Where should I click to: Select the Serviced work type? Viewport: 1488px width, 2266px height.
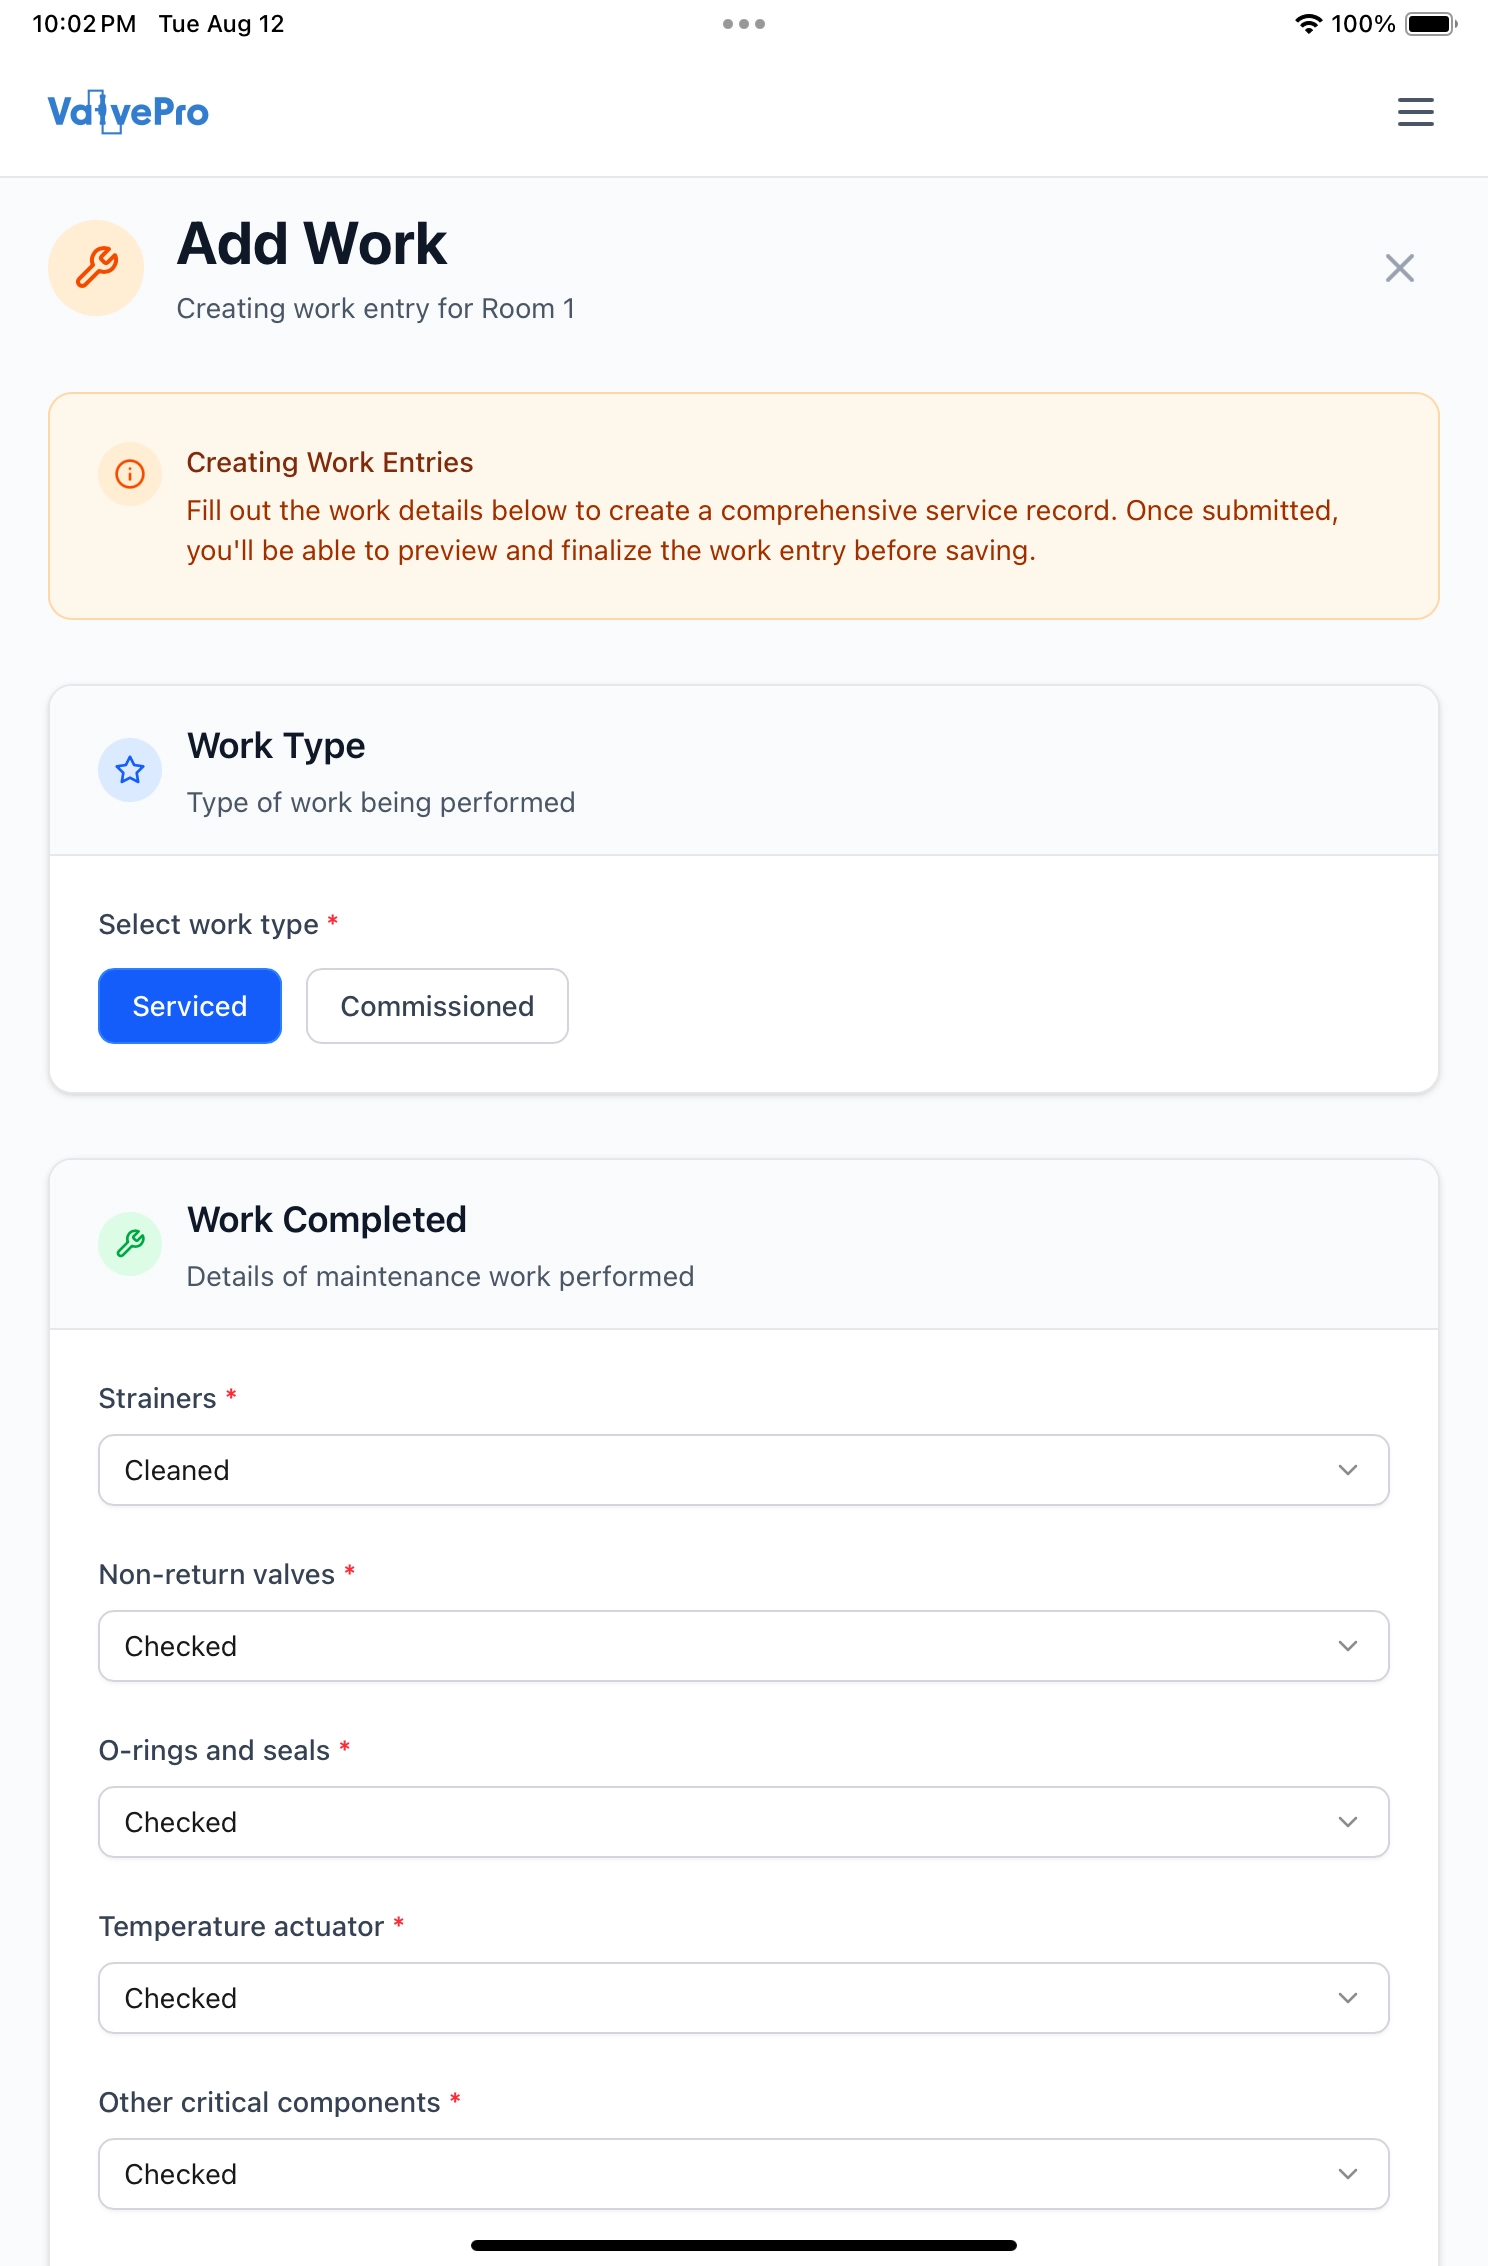click(189, 1006)
